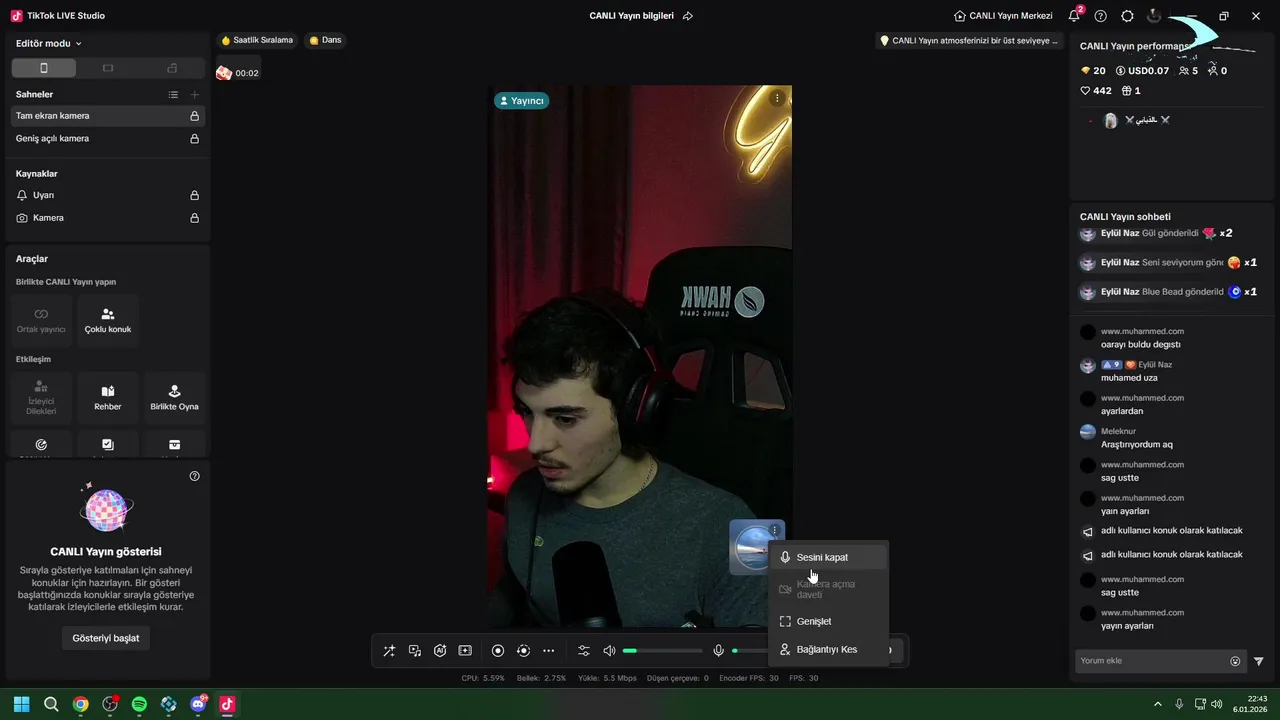Select the Geniş açılı kamera scene
This screenshot has height=720, width=1280.
tap(108, 139)
